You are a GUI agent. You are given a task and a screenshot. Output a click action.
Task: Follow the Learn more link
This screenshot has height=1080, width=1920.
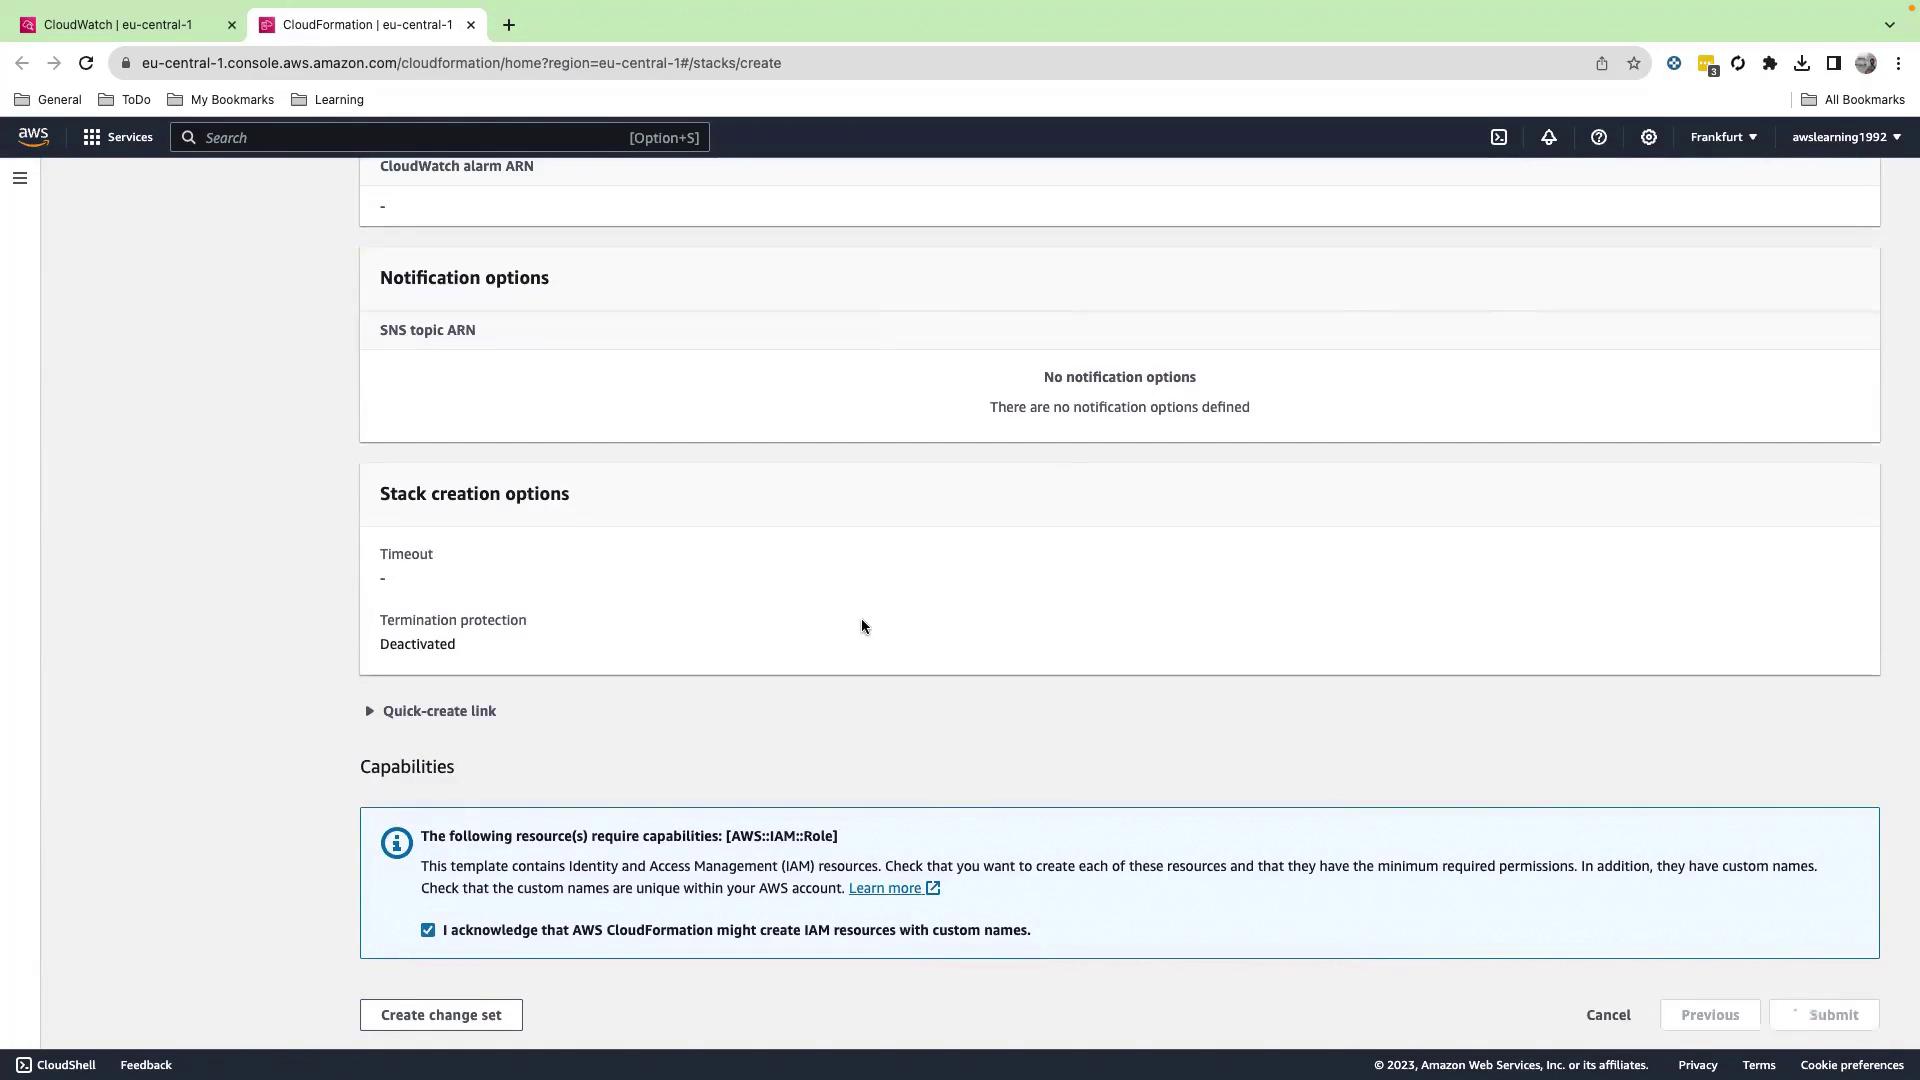click(x=885, y=888)
